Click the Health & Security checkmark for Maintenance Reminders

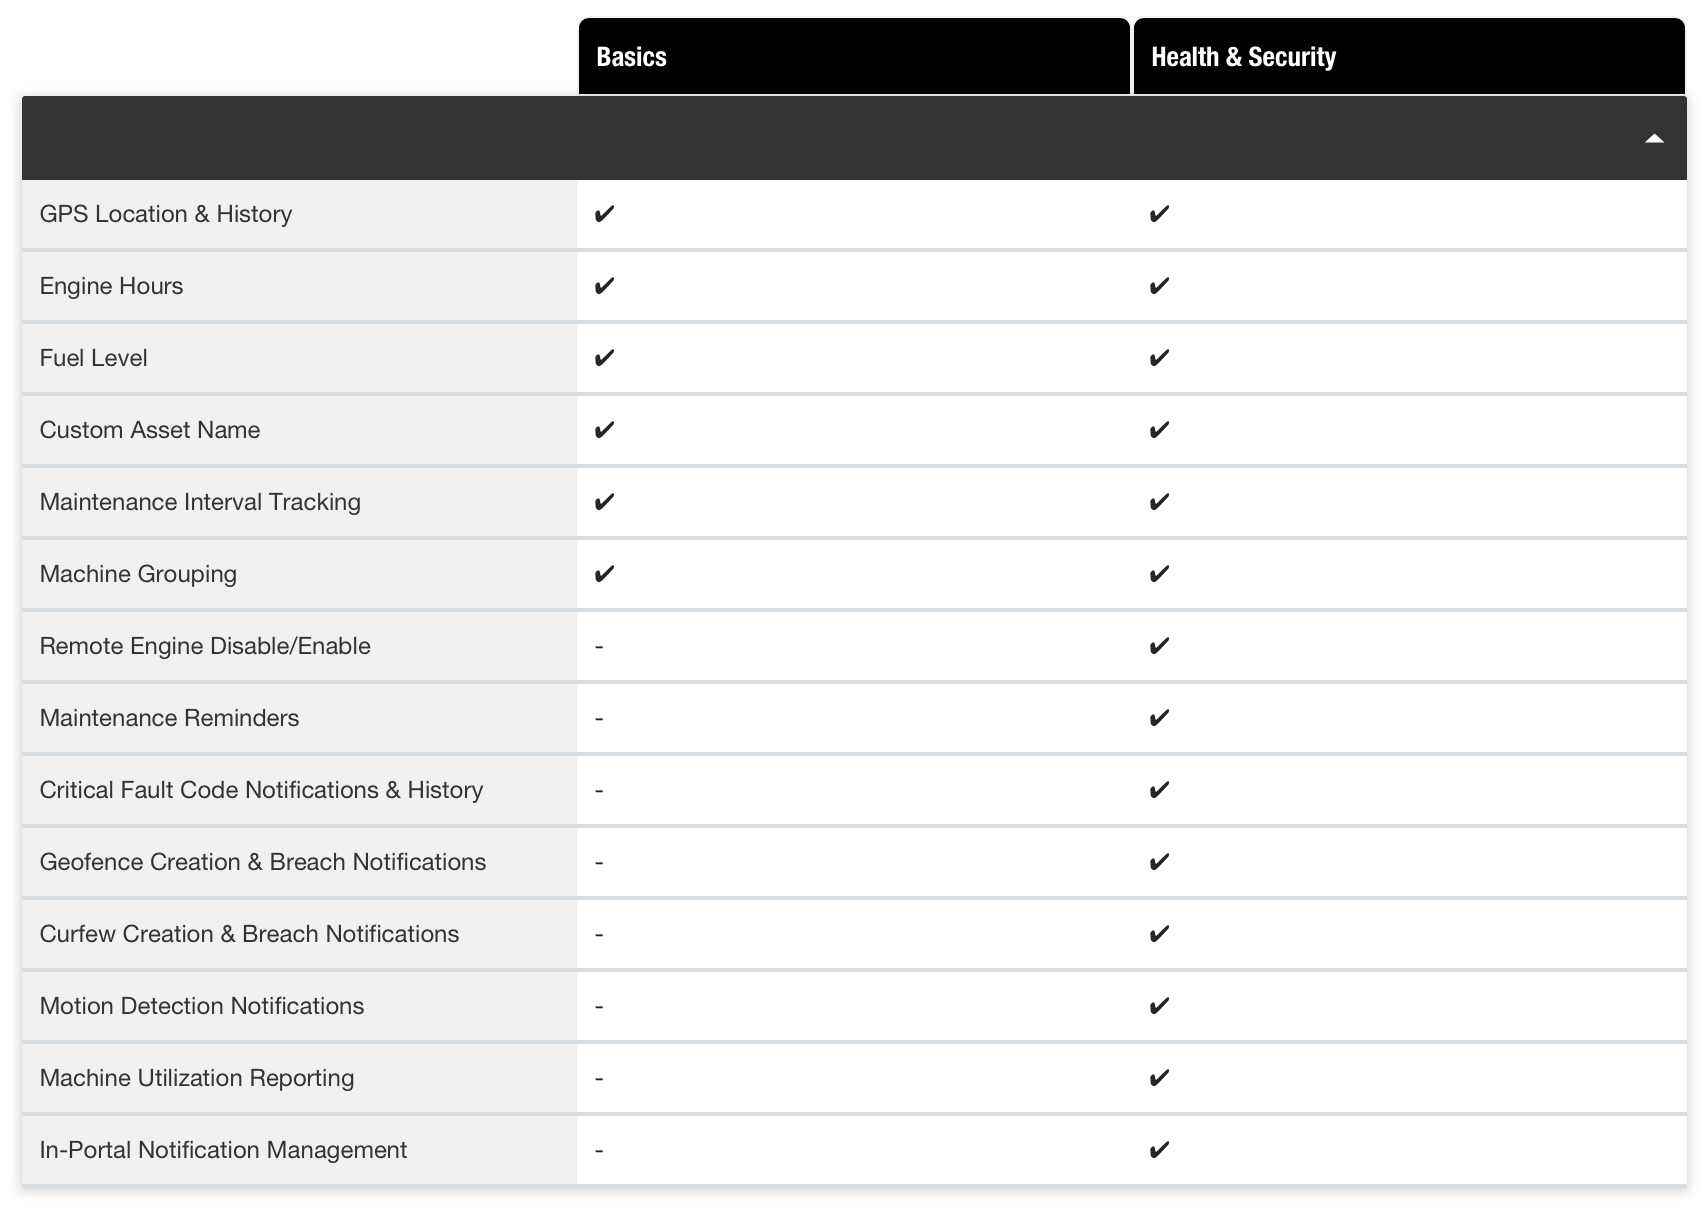click(1159, 718)
